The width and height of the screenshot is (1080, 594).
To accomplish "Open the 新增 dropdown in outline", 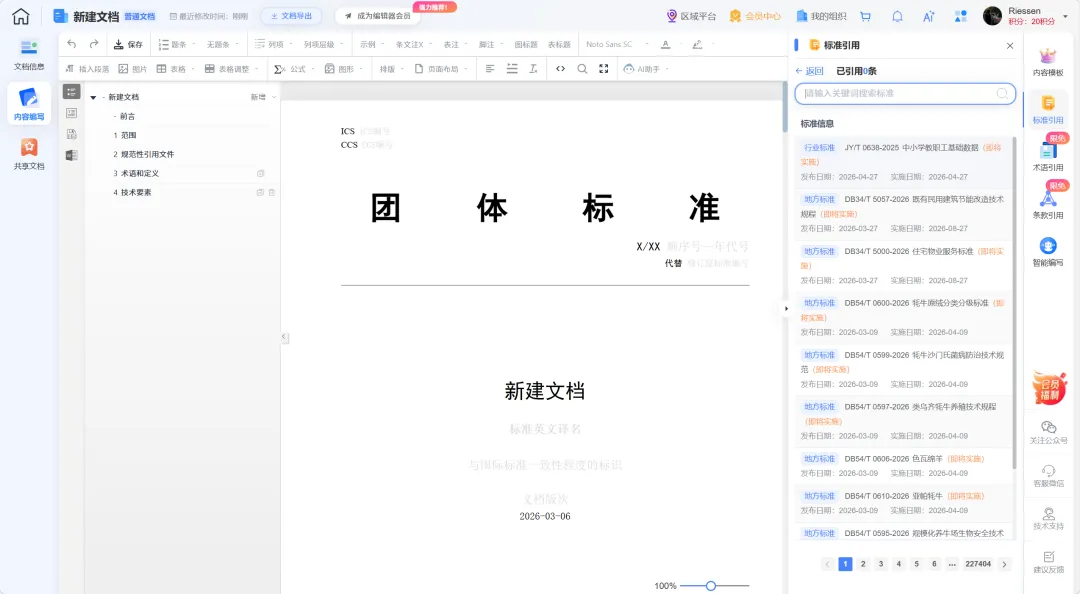I will point(263,97).
